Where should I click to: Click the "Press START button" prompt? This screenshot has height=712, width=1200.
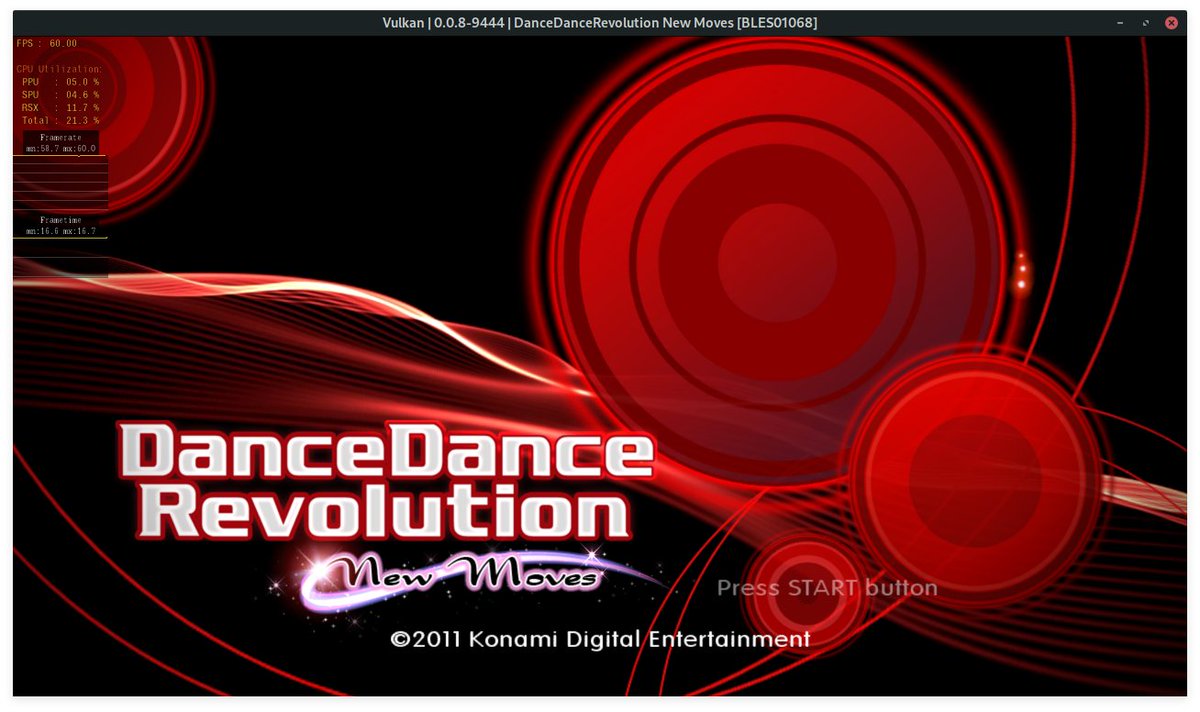[x=827, y=588]
